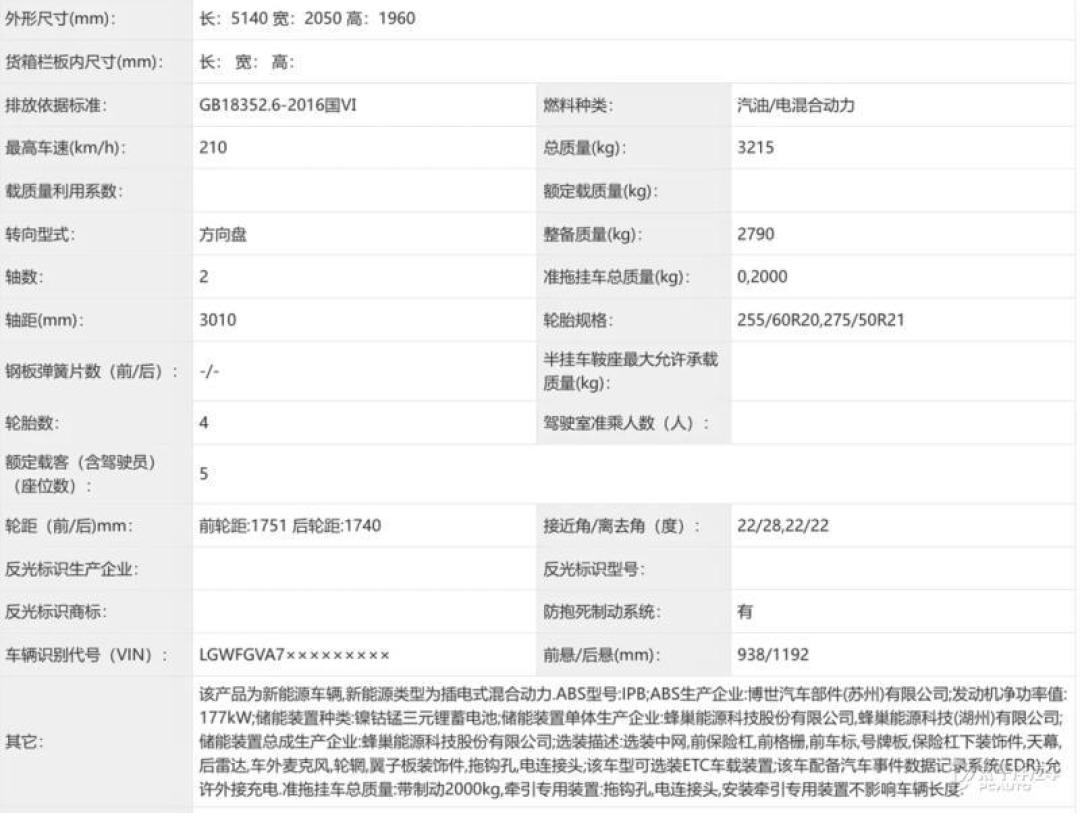The height and width of the screenshot is (813, 1080).
Task: Select fuel type value 汽油/电混合动力
Action: coord(796,105)
